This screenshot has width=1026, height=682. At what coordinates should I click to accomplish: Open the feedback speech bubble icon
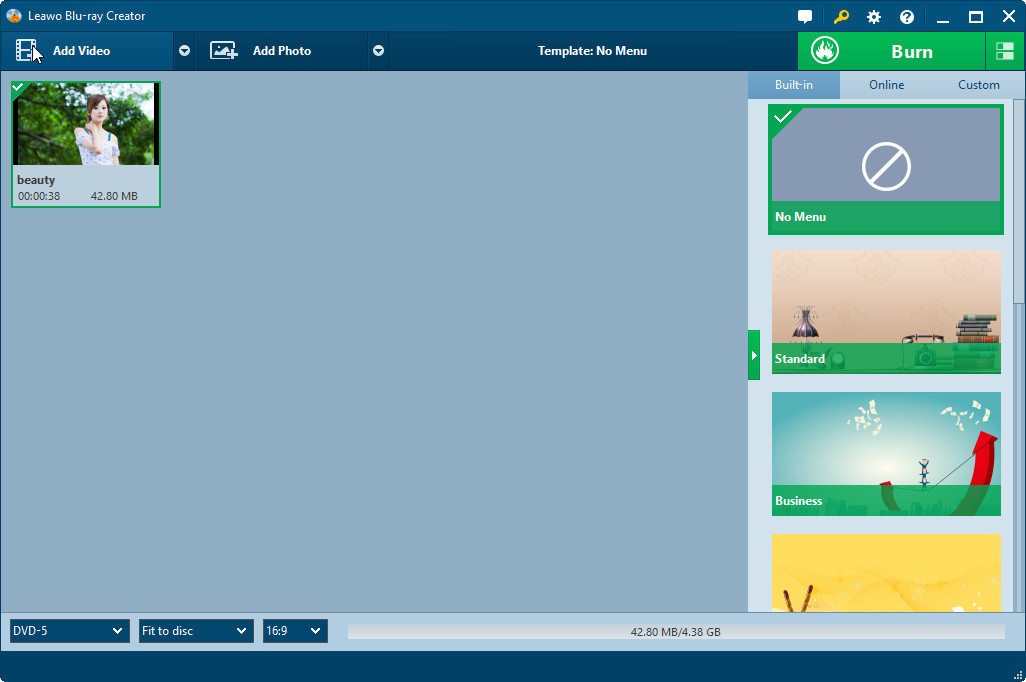(x=805, y=17)
